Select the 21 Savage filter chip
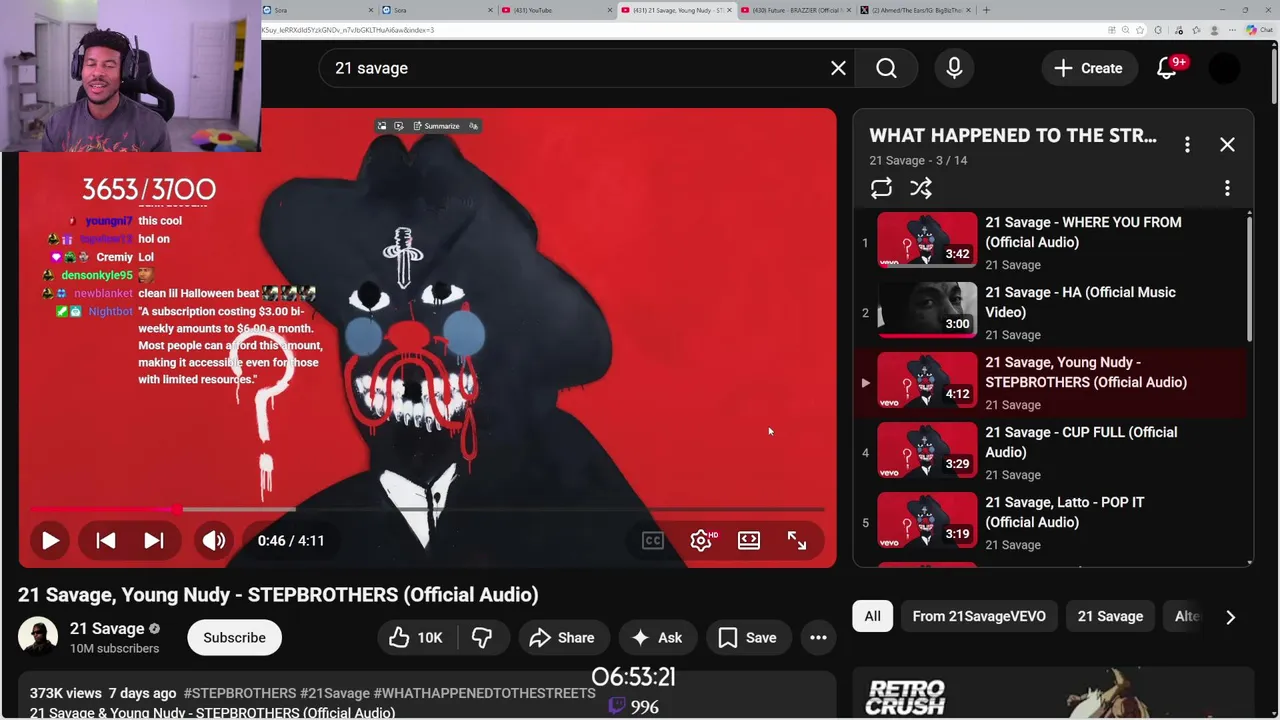1280x720 pixels. point(1110,616)
